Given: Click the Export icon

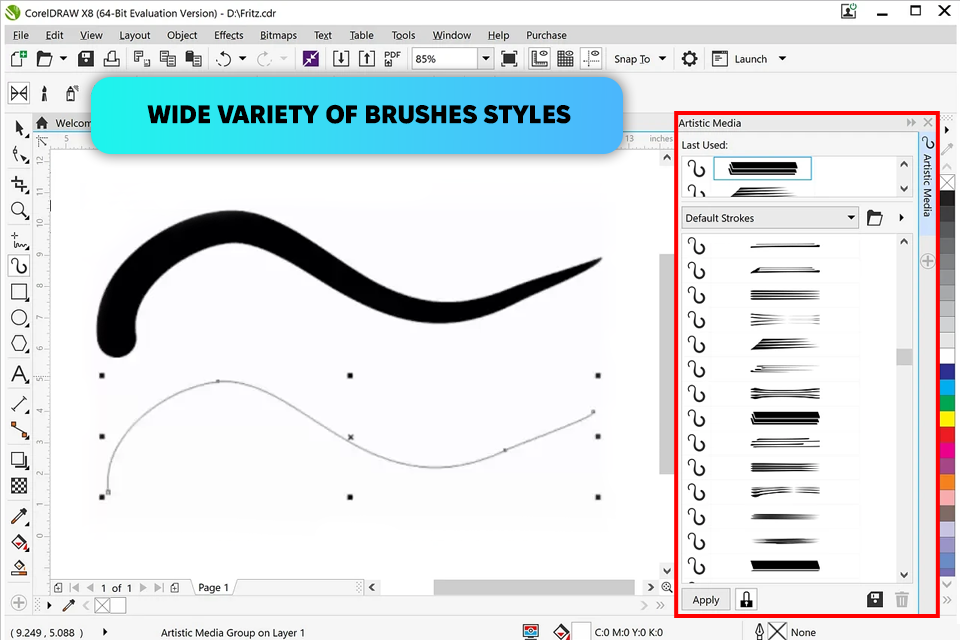Looking at the screenshot, I should click(367, 59).
